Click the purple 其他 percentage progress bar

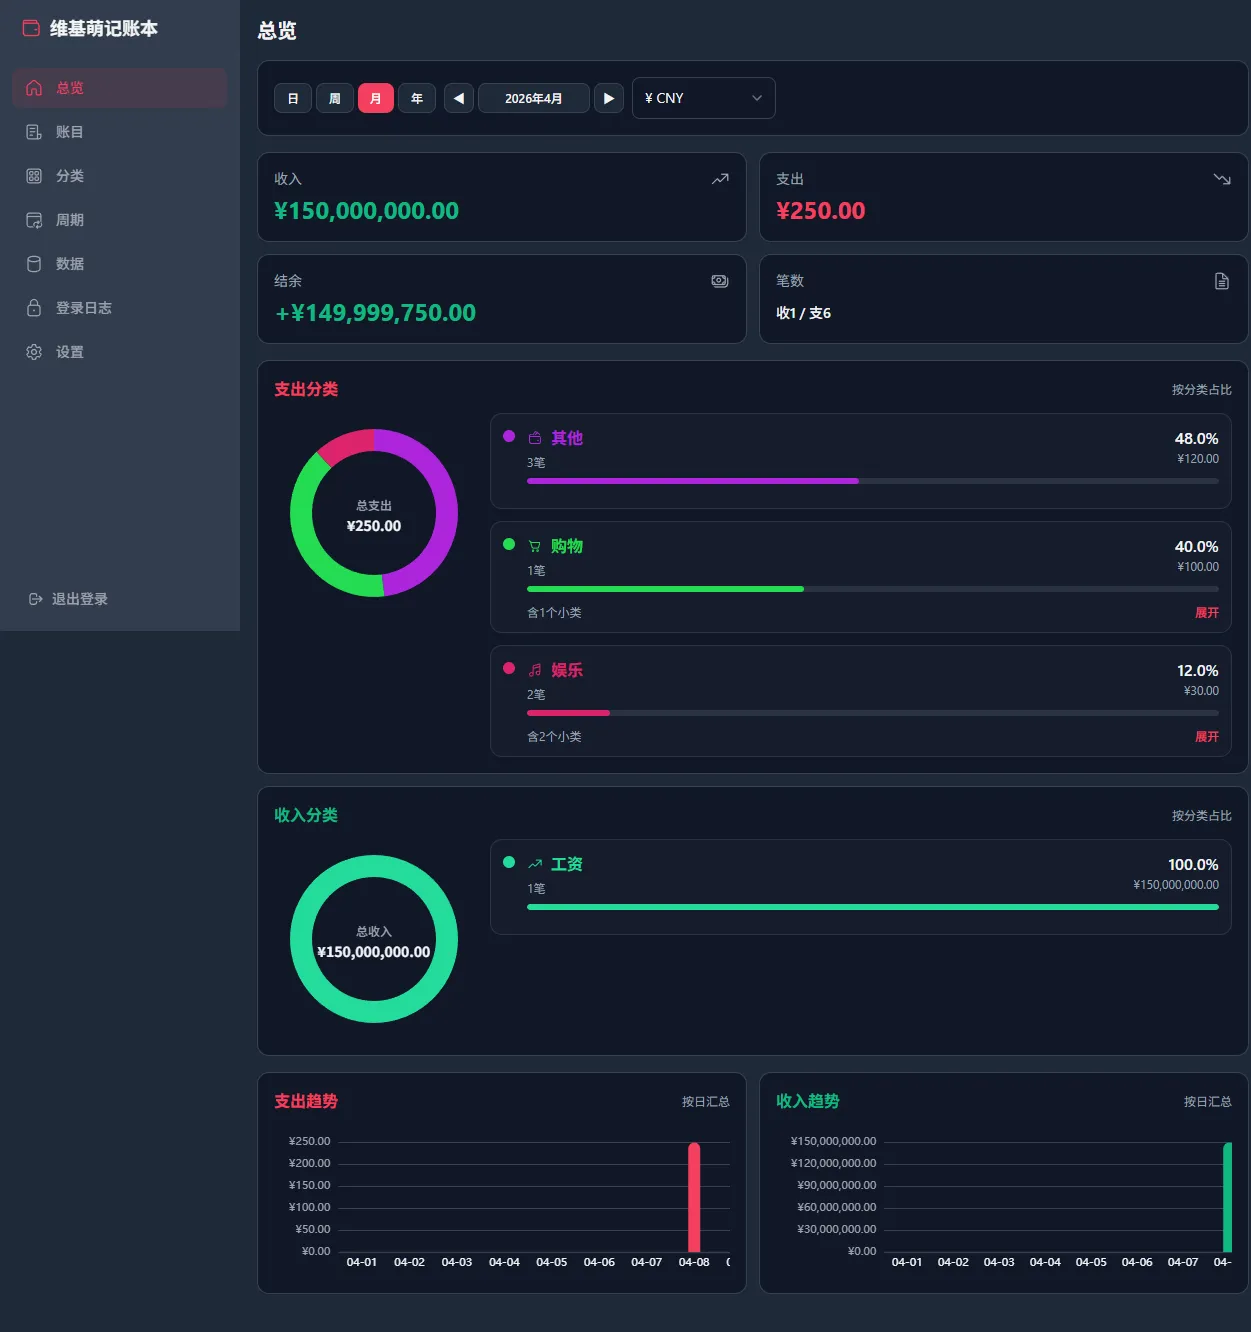692,481
